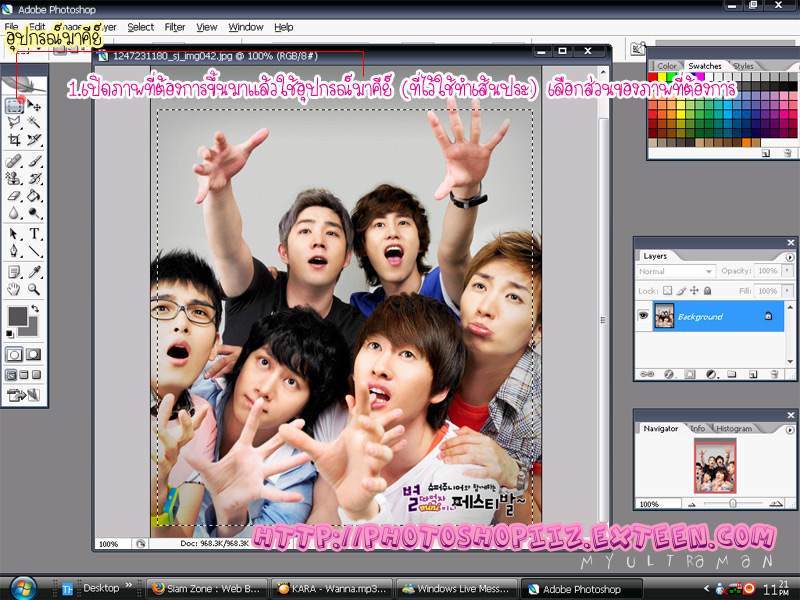
Task: Toggle lock image pixels brush icon
Action: pyautogui.click(x=681, y=291)
